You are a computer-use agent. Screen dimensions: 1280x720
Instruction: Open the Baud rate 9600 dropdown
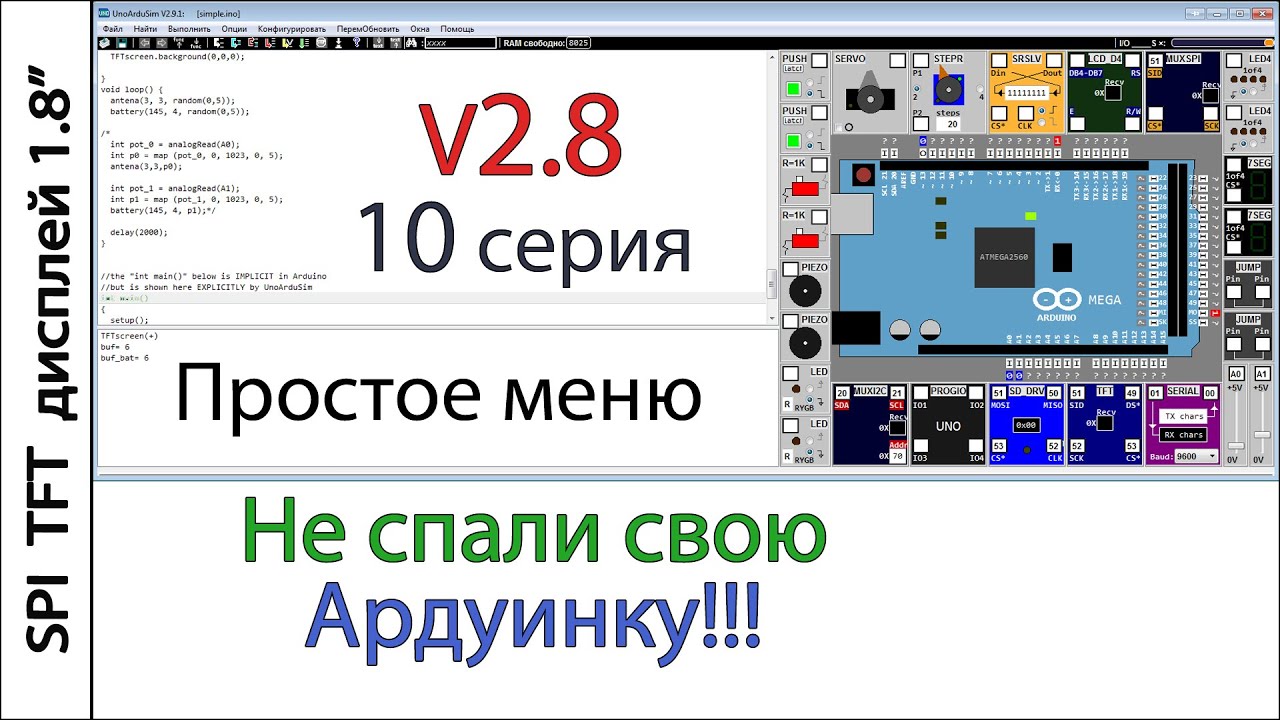(x=1196, y=456)
